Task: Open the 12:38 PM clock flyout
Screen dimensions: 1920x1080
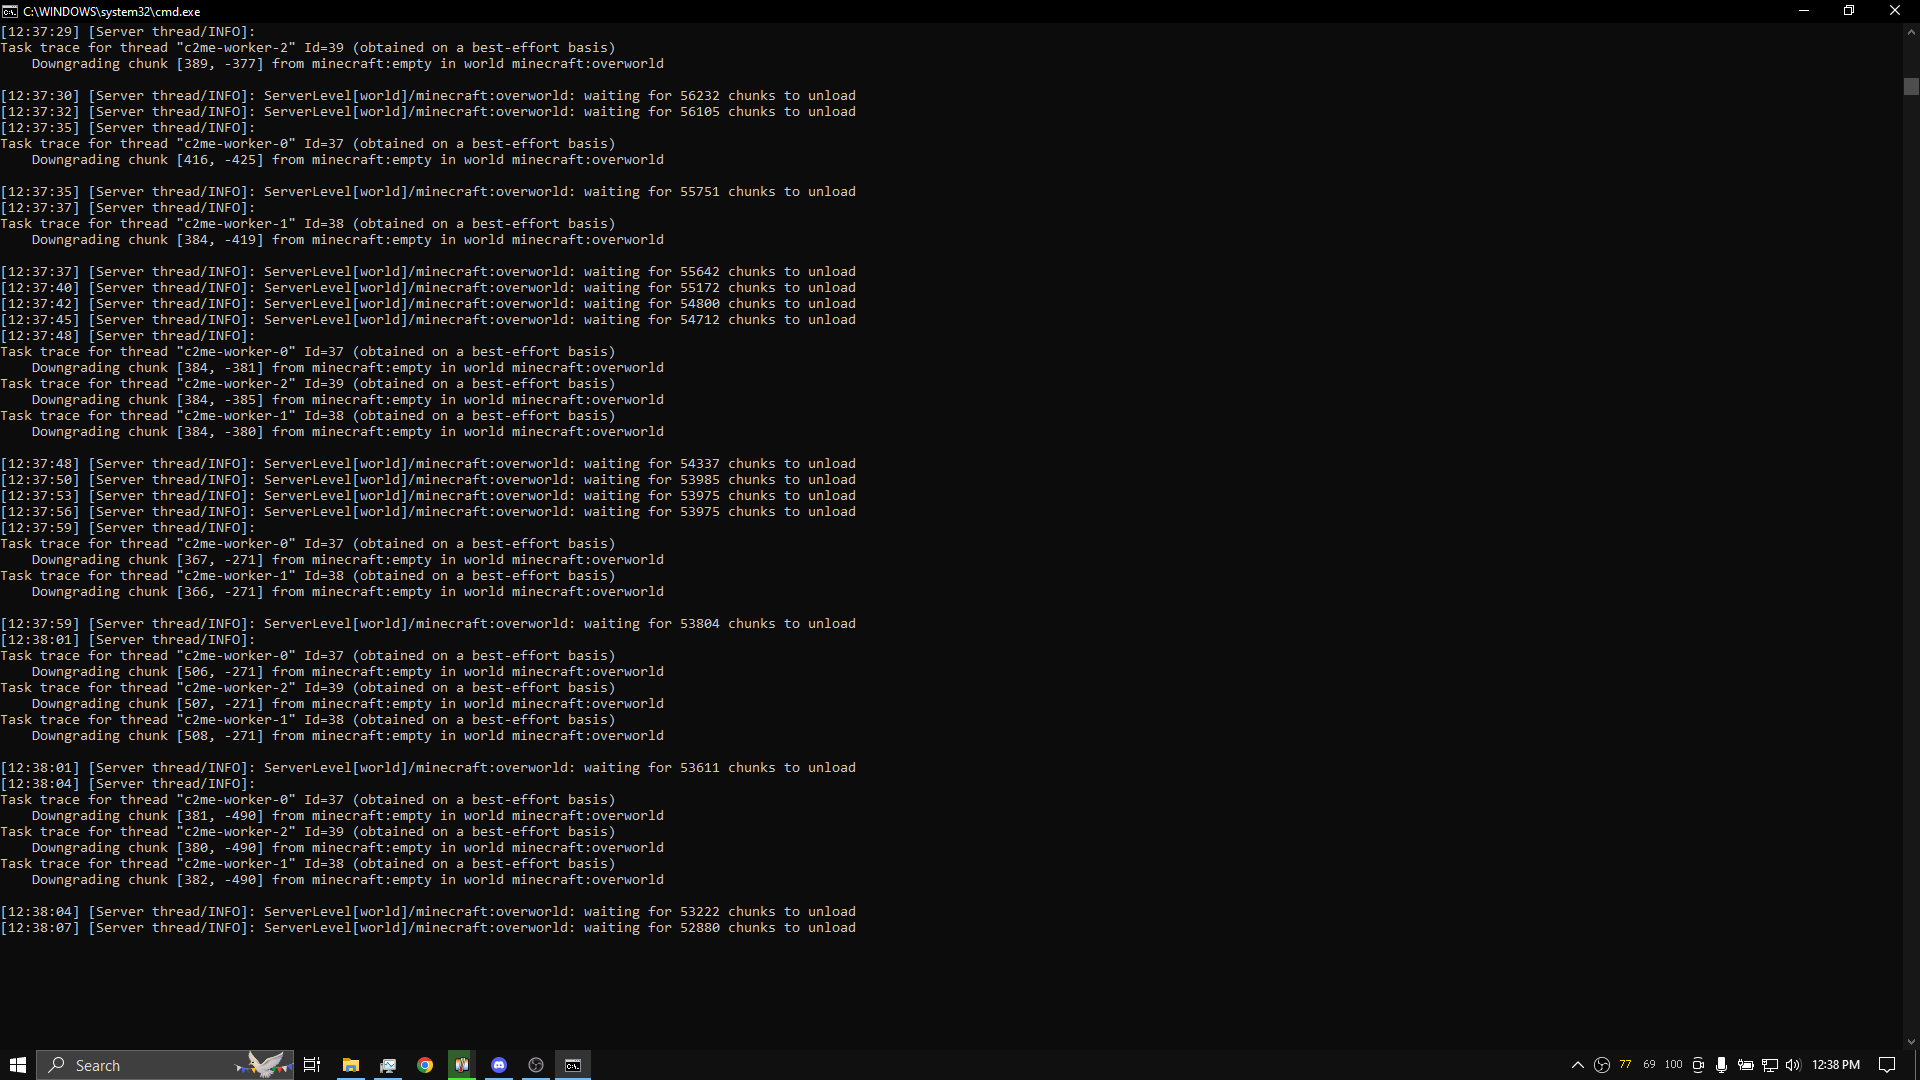Action: (1835, 1065)
